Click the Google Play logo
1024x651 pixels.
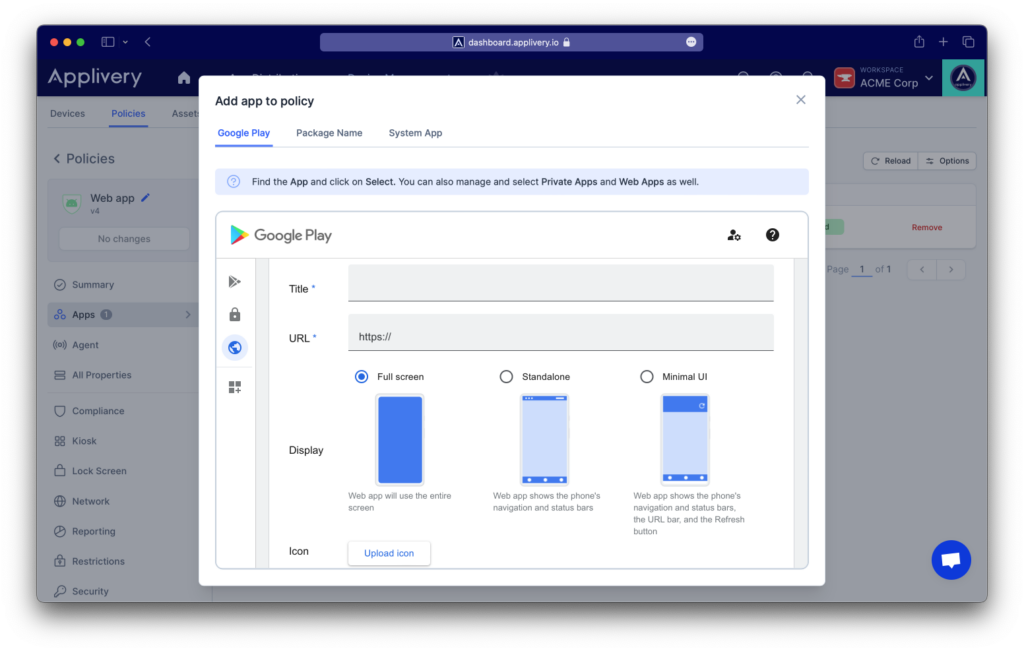(281, 235)
